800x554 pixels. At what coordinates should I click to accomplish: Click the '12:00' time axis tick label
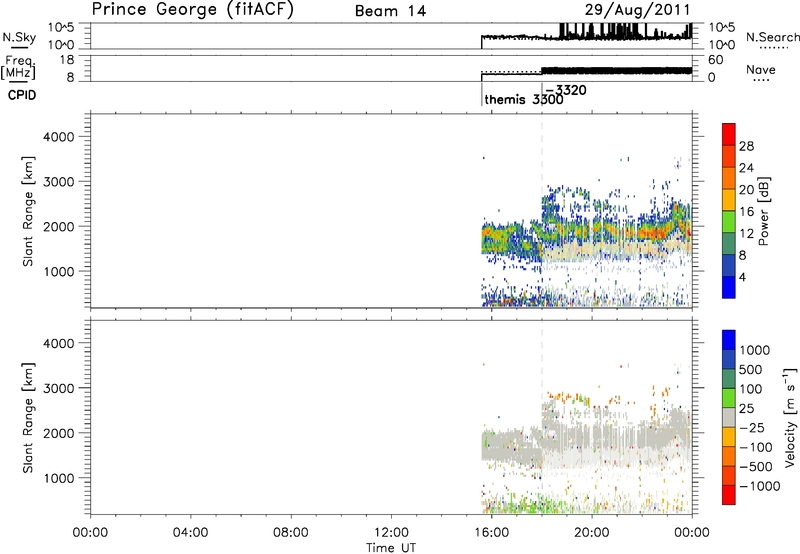pos(391,533)
